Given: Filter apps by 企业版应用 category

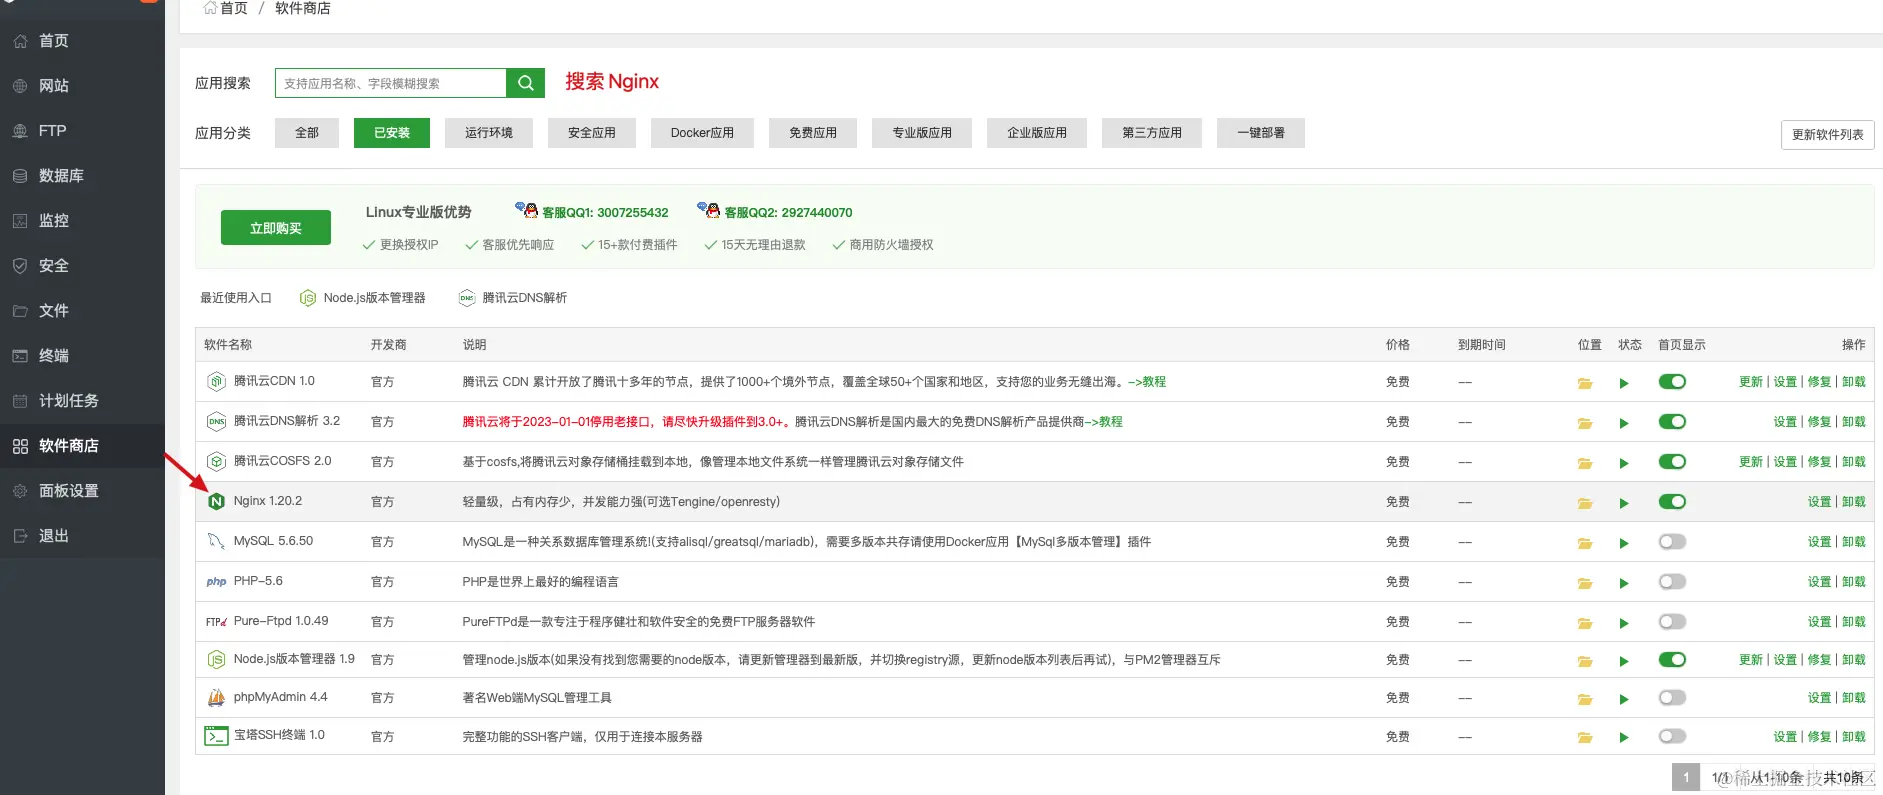Looking at the screenshot, I should coord(1037,133).
